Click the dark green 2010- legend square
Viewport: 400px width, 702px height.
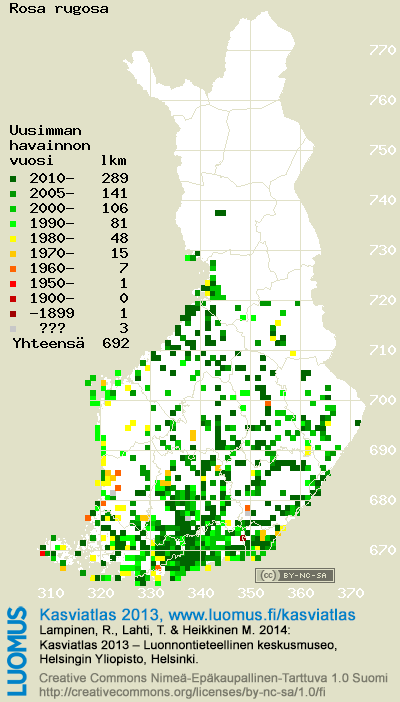pyautogui.click(x=13, y=179)
